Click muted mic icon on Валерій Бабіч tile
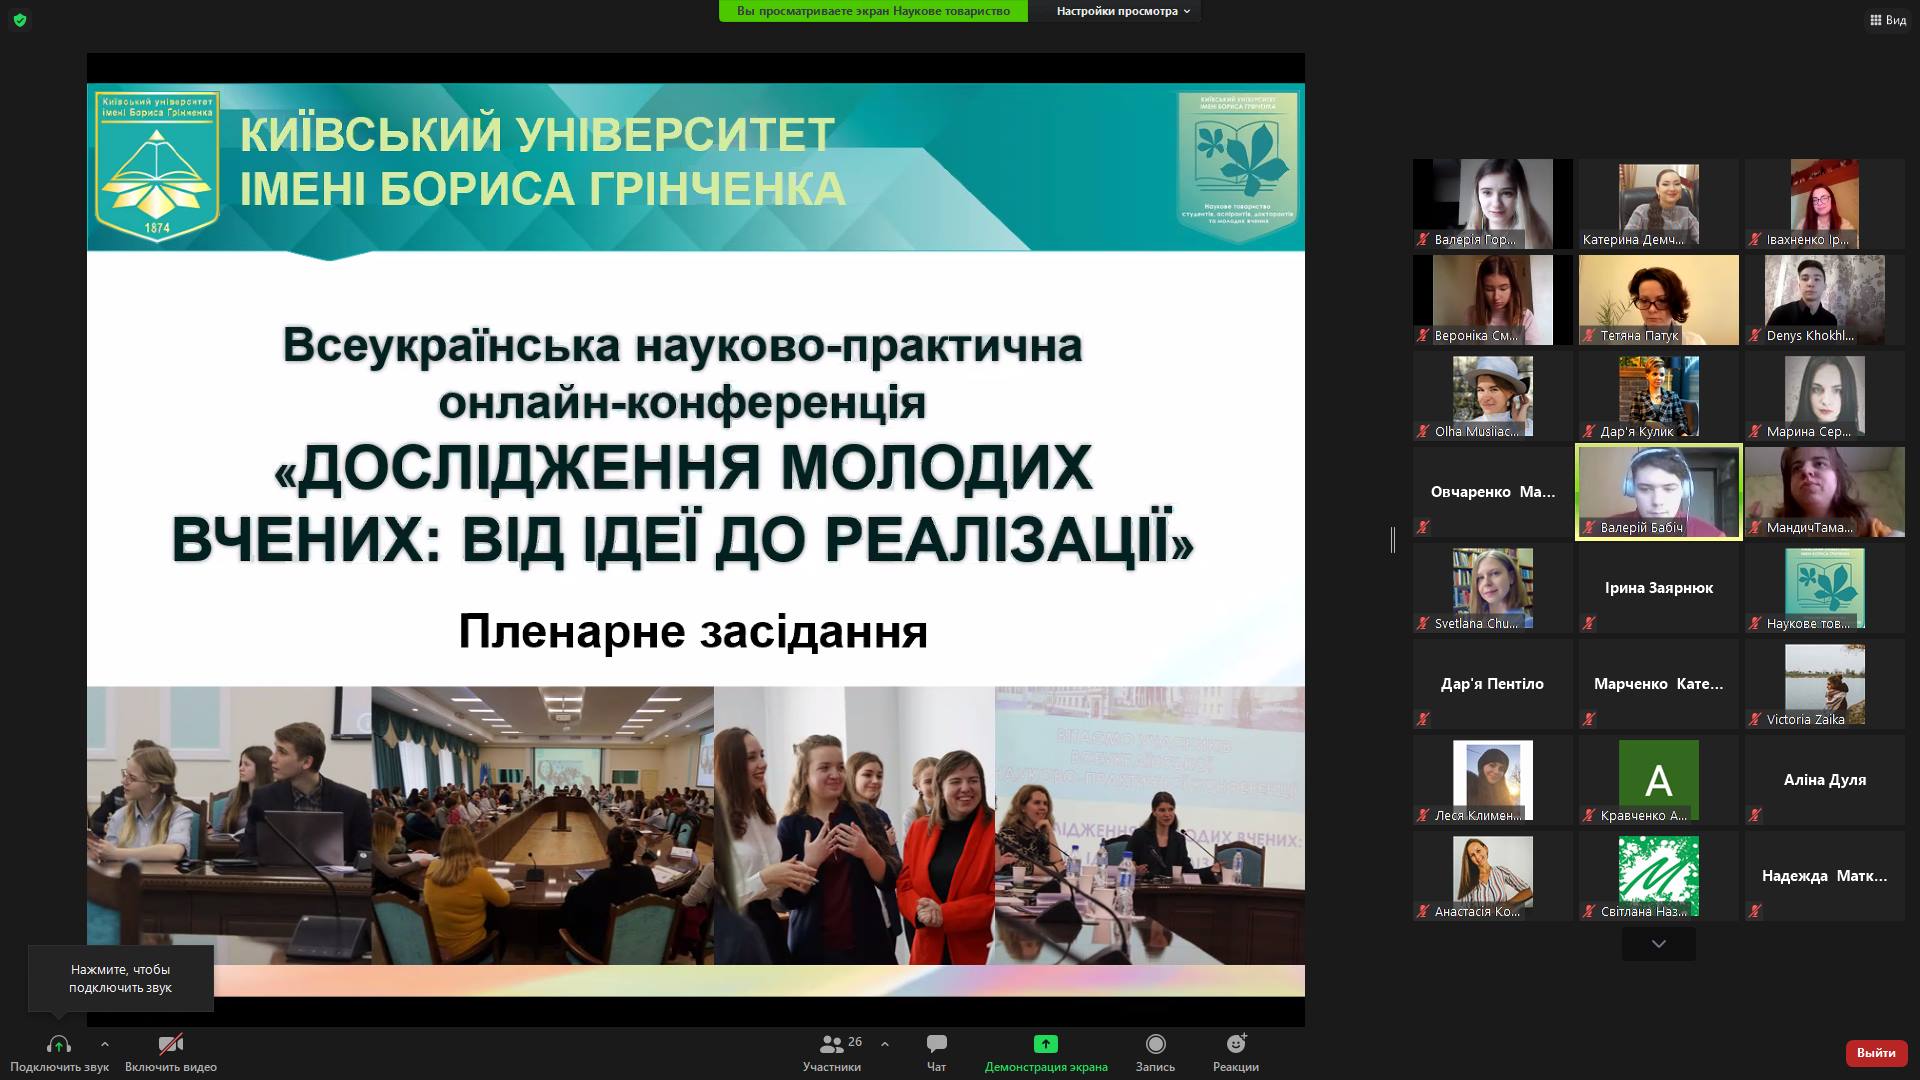Screen dimensions: 1920x1080 click(1589, 527)
